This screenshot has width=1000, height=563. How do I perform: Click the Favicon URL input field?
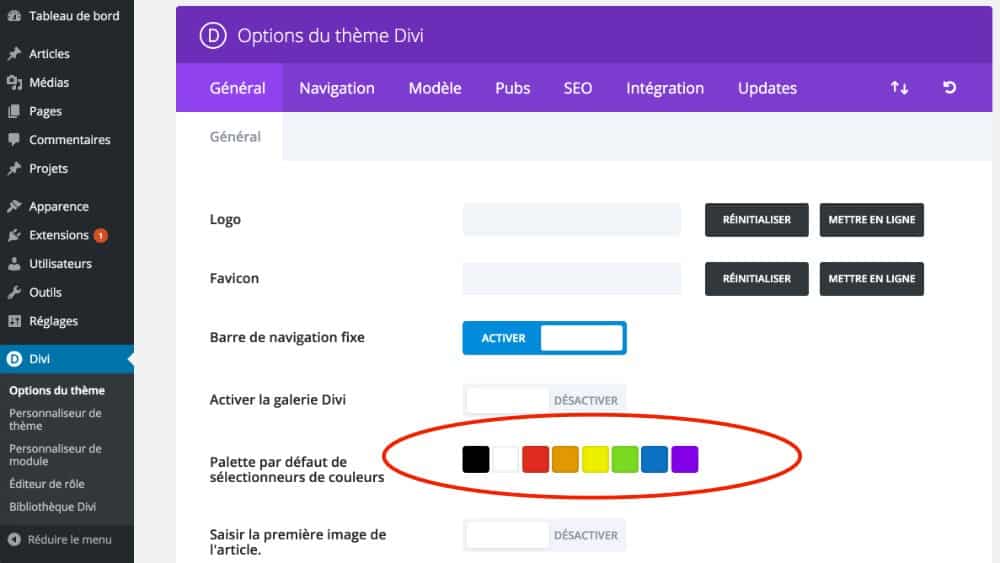(x=571, y=279)
